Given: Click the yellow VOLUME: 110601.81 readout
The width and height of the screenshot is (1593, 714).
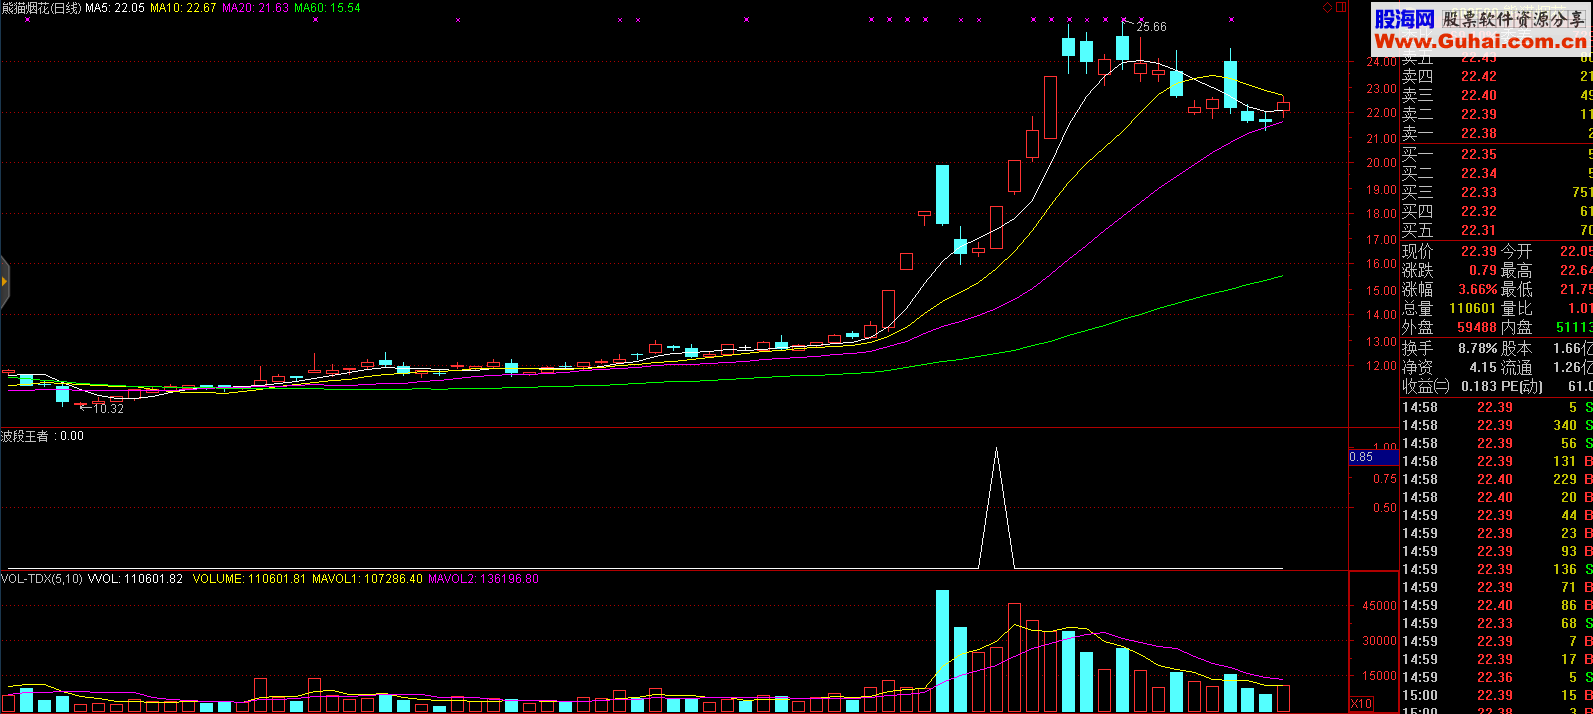Looking at the screenshot, I should [249, 579].
